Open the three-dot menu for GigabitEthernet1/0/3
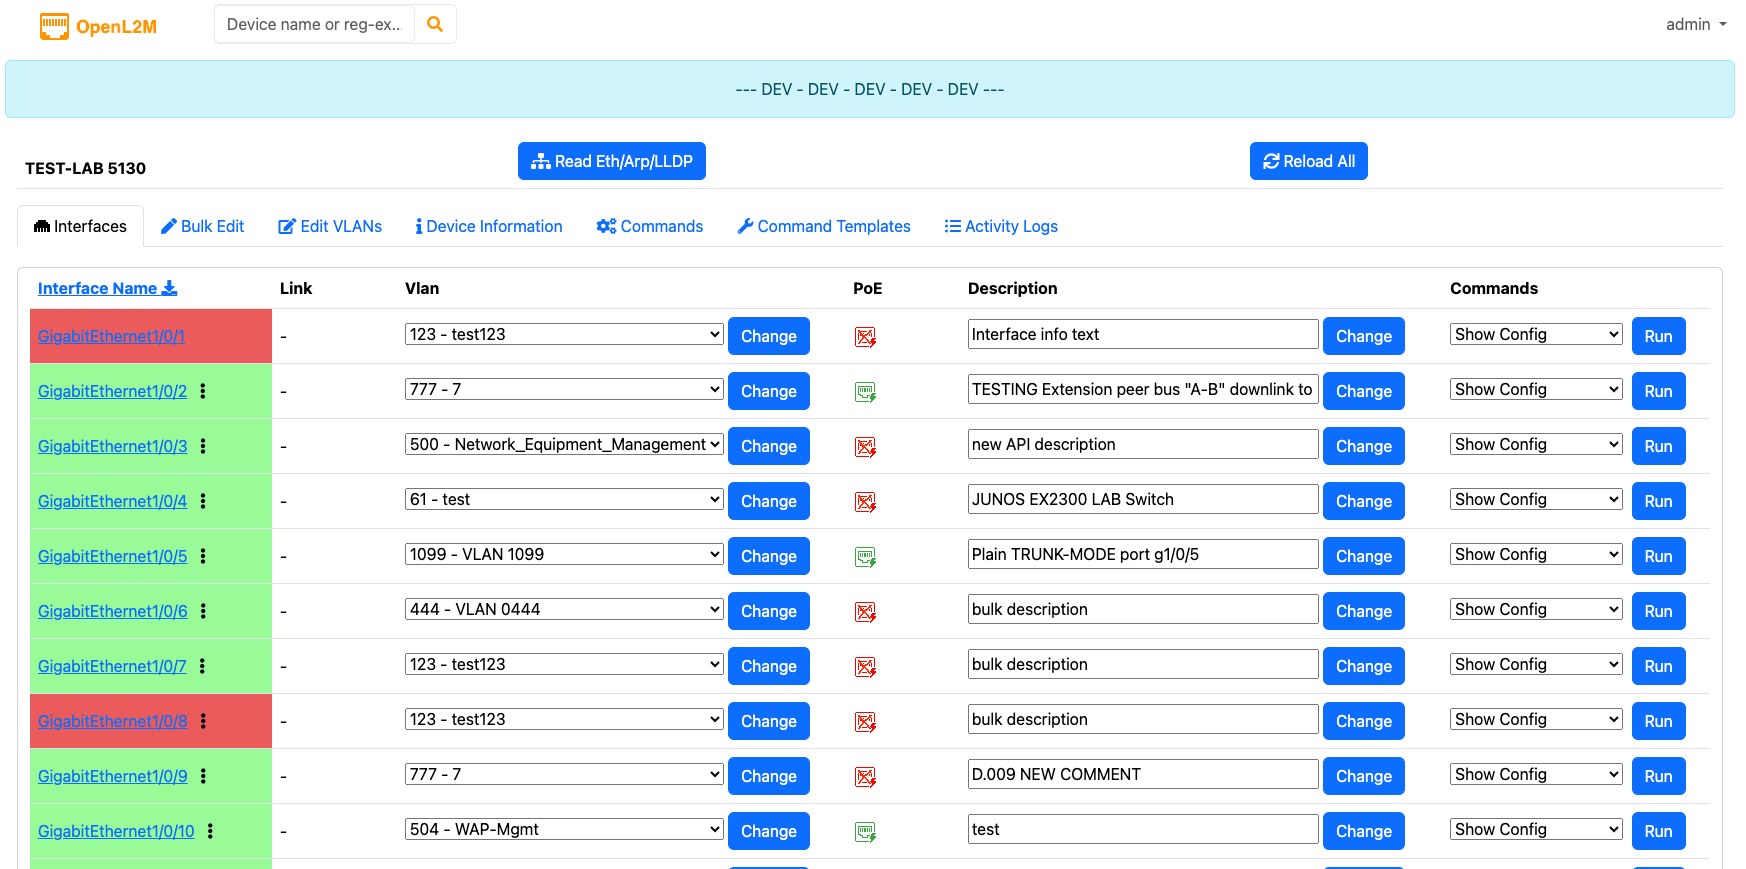 [203, 446]
